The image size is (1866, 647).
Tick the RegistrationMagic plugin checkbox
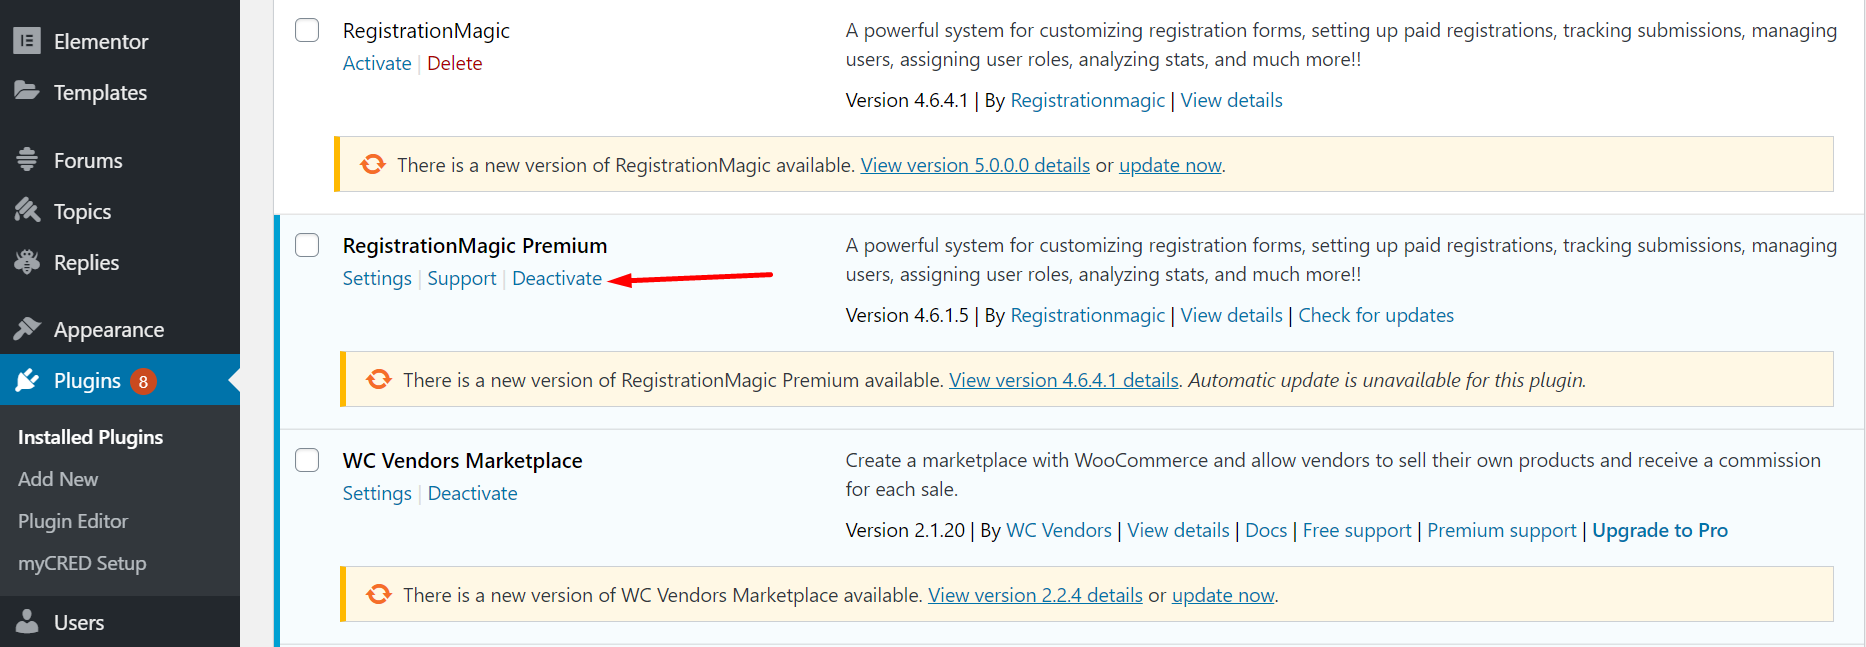point(307,30)
